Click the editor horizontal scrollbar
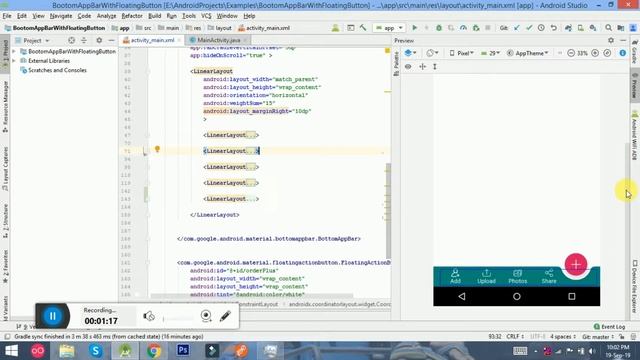Image resolution: width=640 pixels, height=360 pixels. coord(251,296)
